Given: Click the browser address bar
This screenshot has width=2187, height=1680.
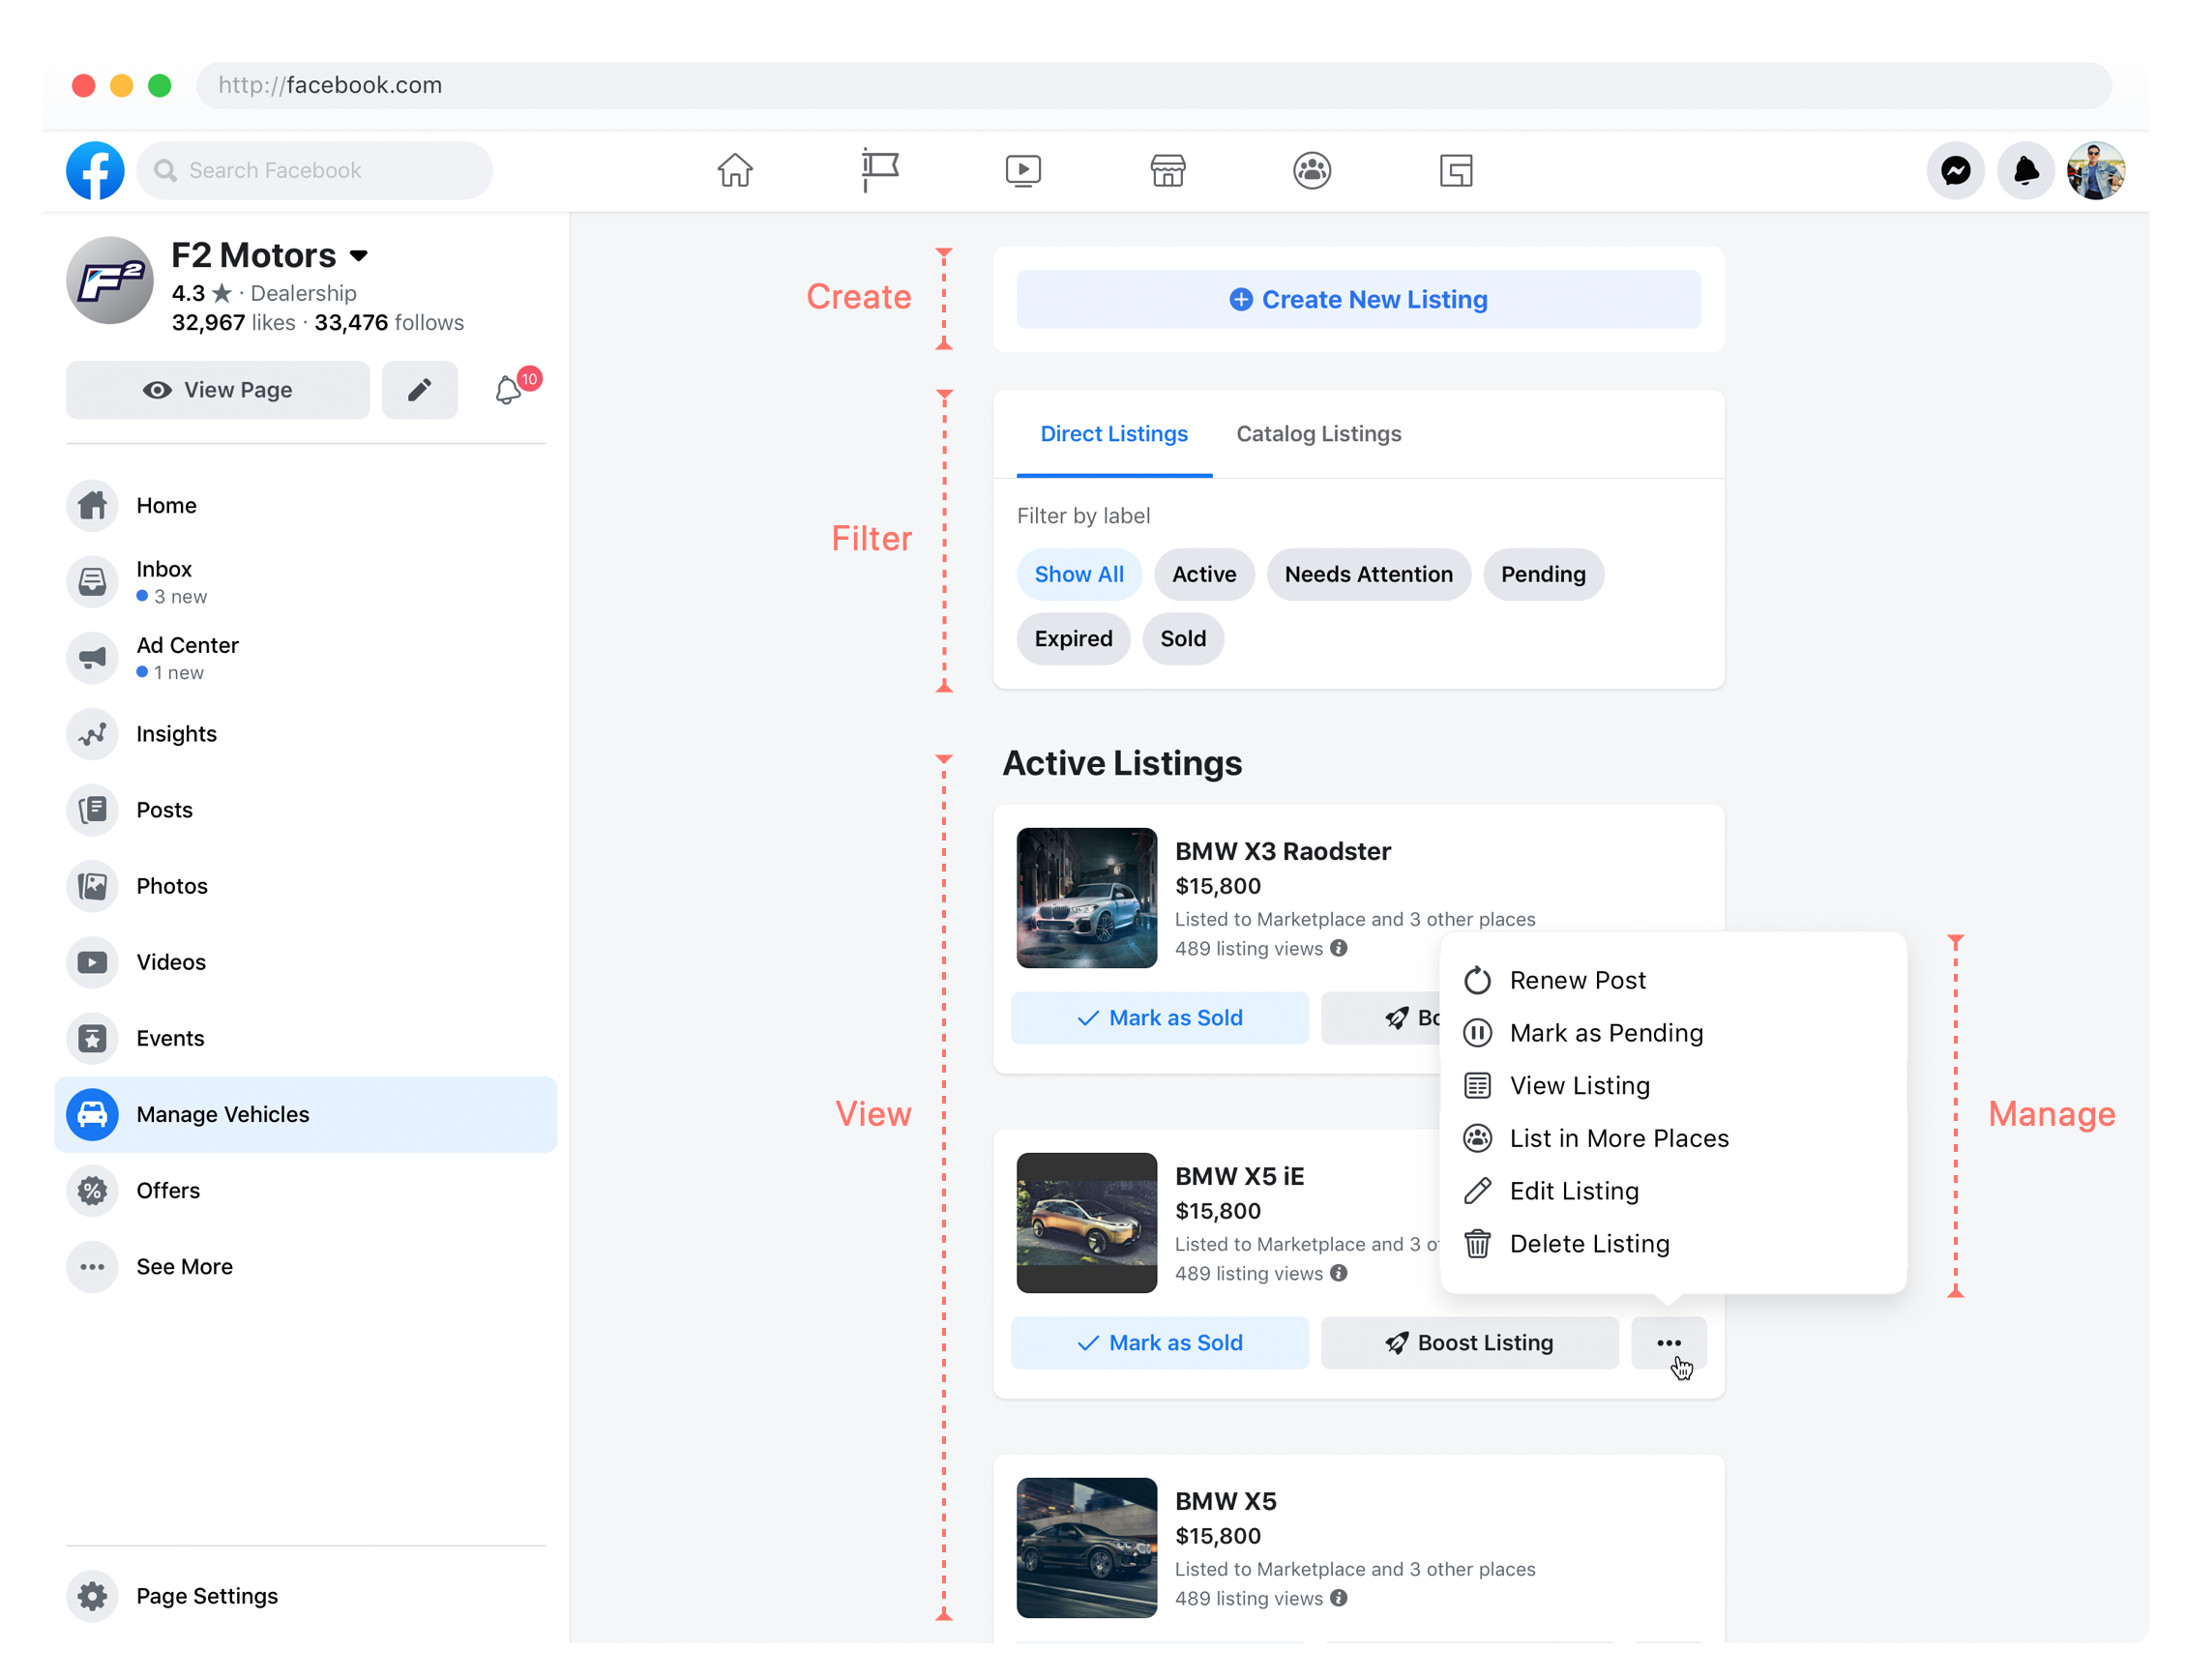Looking at the screenshot, I should 1153,85.
